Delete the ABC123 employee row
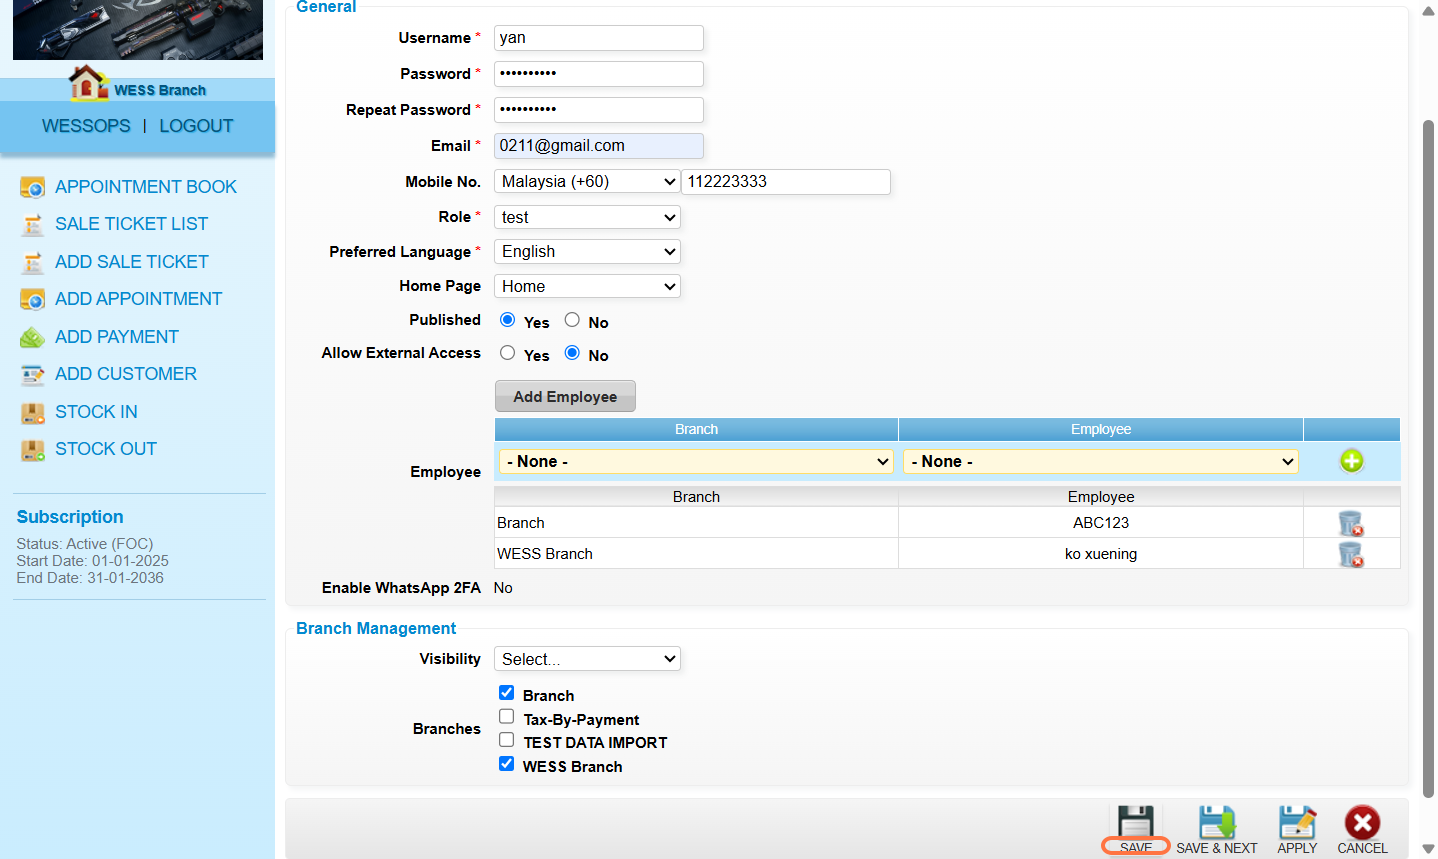 tap(1351, 523)
